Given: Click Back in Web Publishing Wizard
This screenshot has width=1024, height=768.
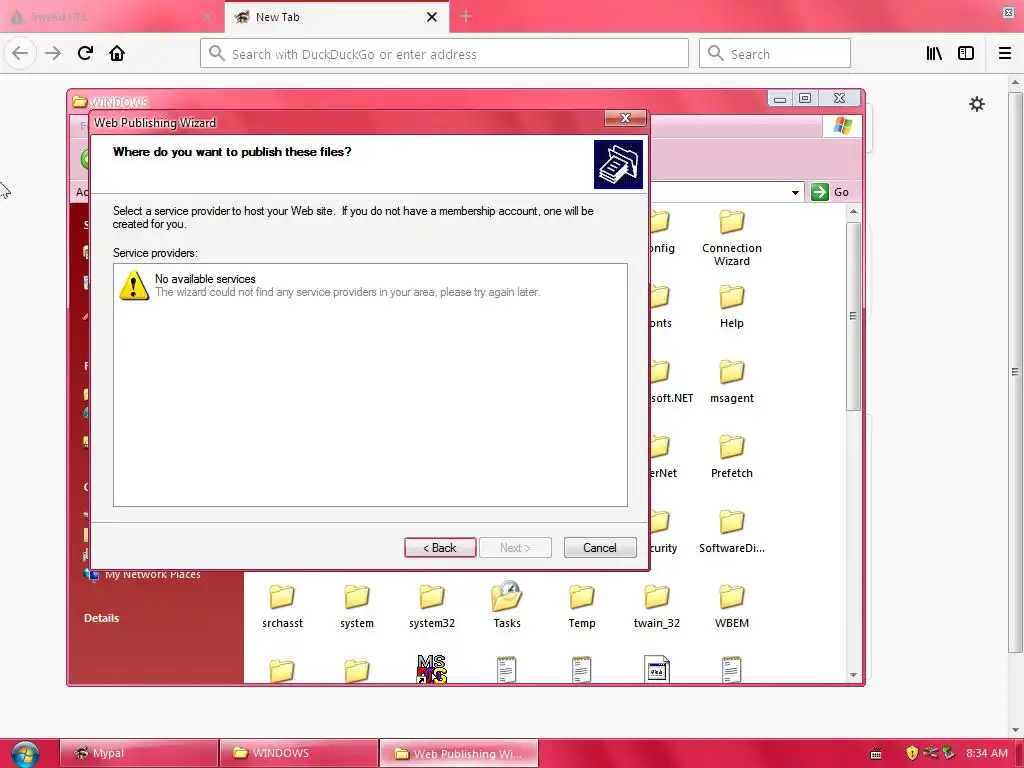Looking at the screenshot, I should (440, 548).
